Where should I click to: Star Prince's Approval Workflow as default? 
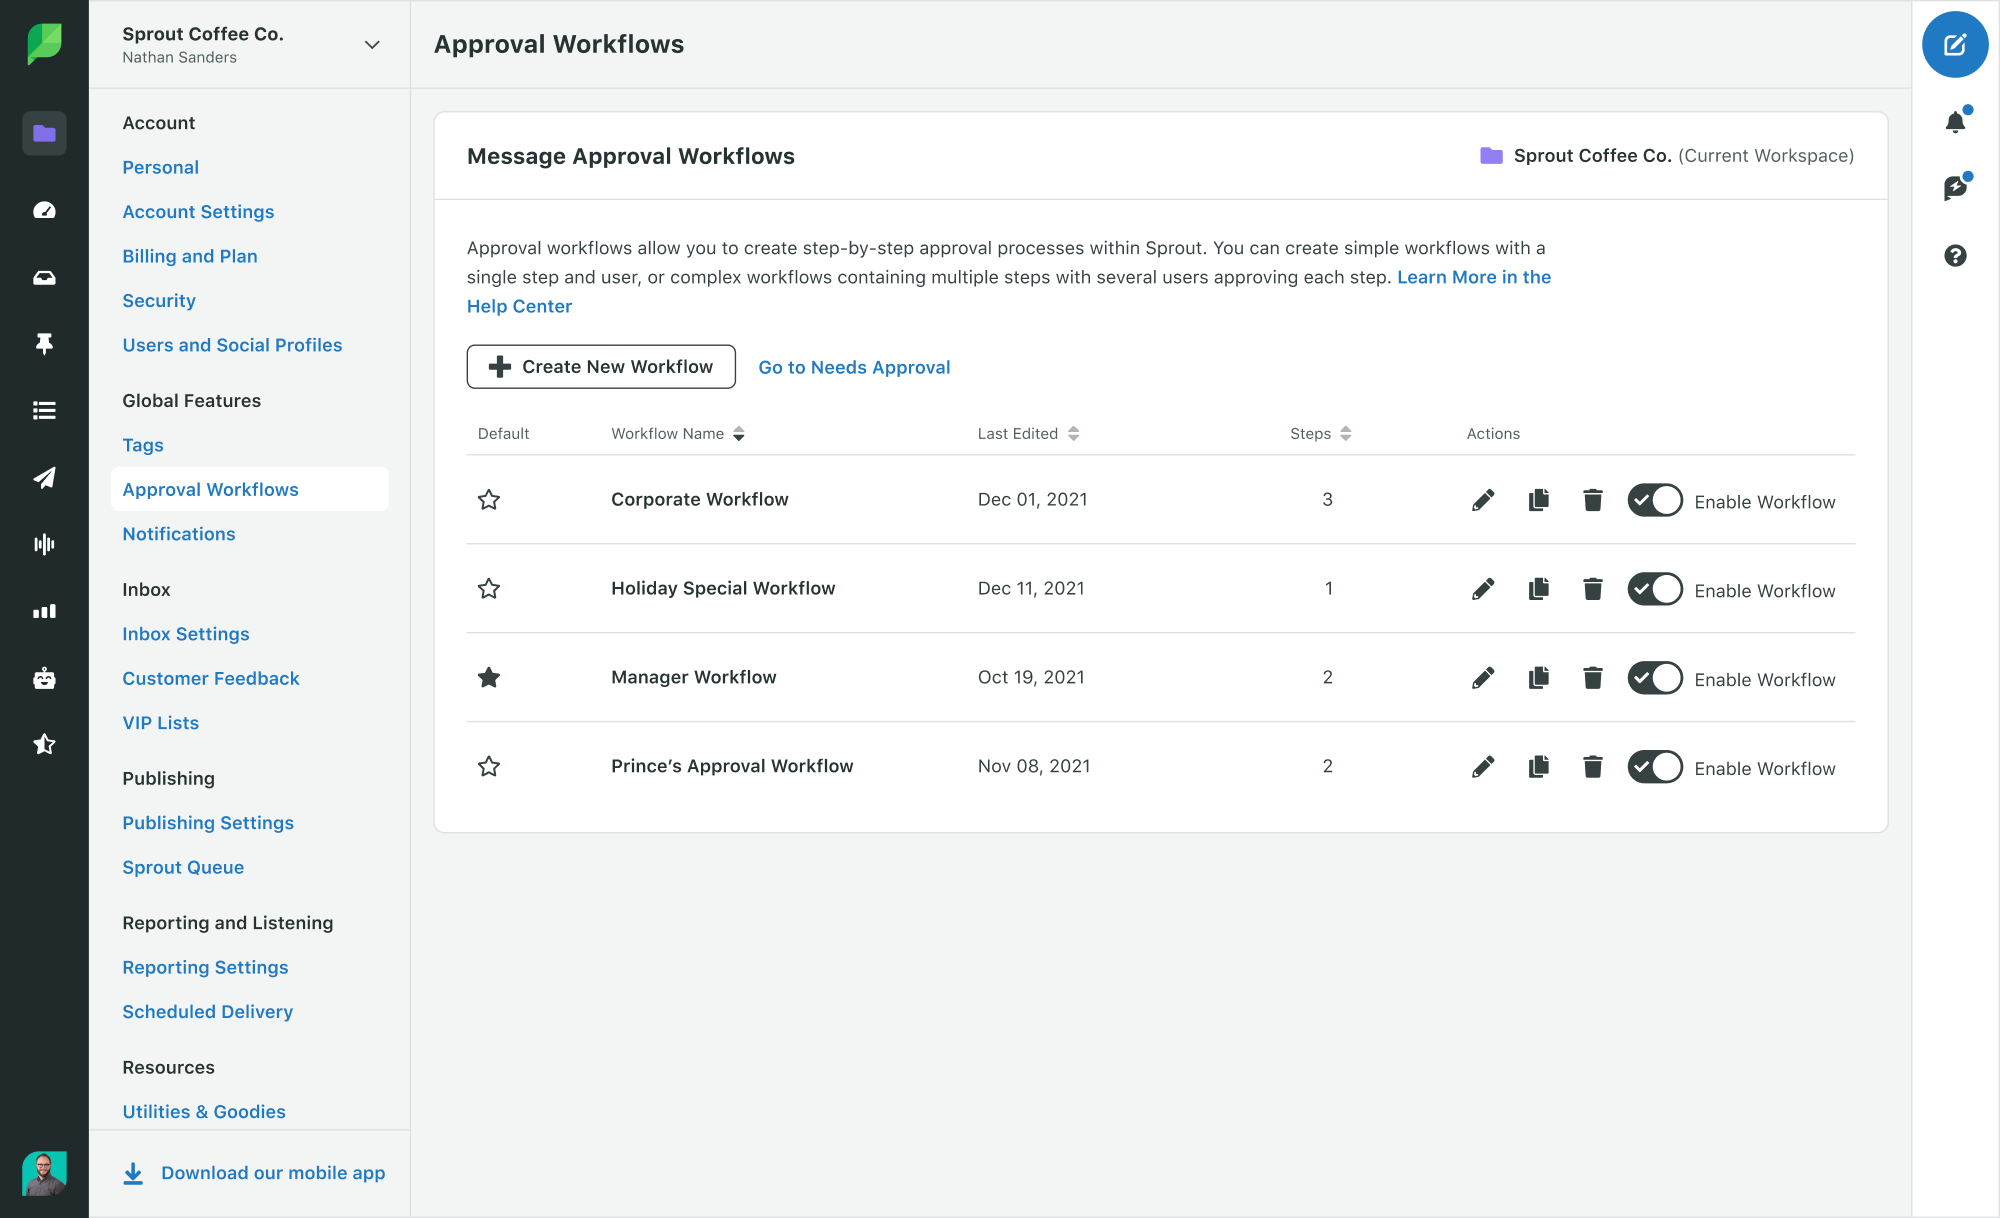pos(489,767)
